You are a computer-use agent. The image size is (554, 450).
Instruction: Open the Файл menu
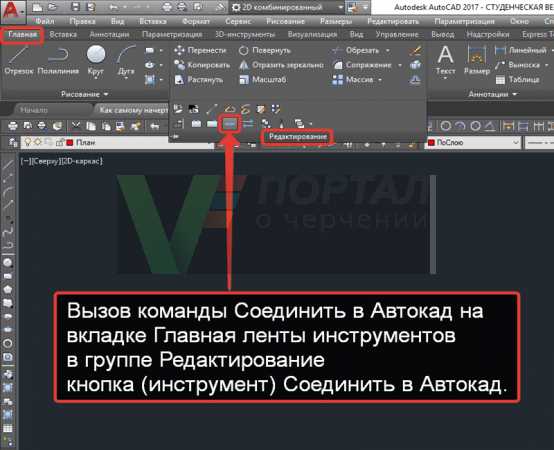[x=45, y=21]
